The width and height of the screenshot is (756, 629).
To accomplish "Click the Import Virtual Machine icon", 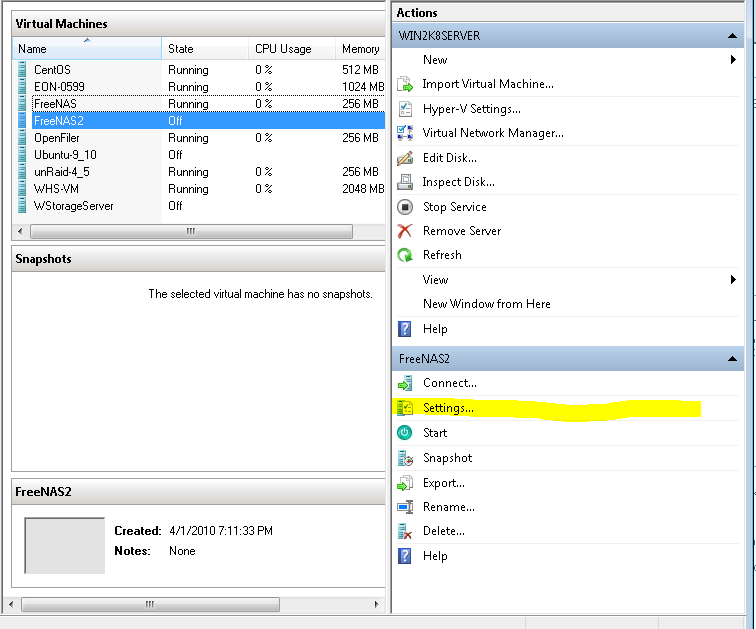I will pos(405,84).
